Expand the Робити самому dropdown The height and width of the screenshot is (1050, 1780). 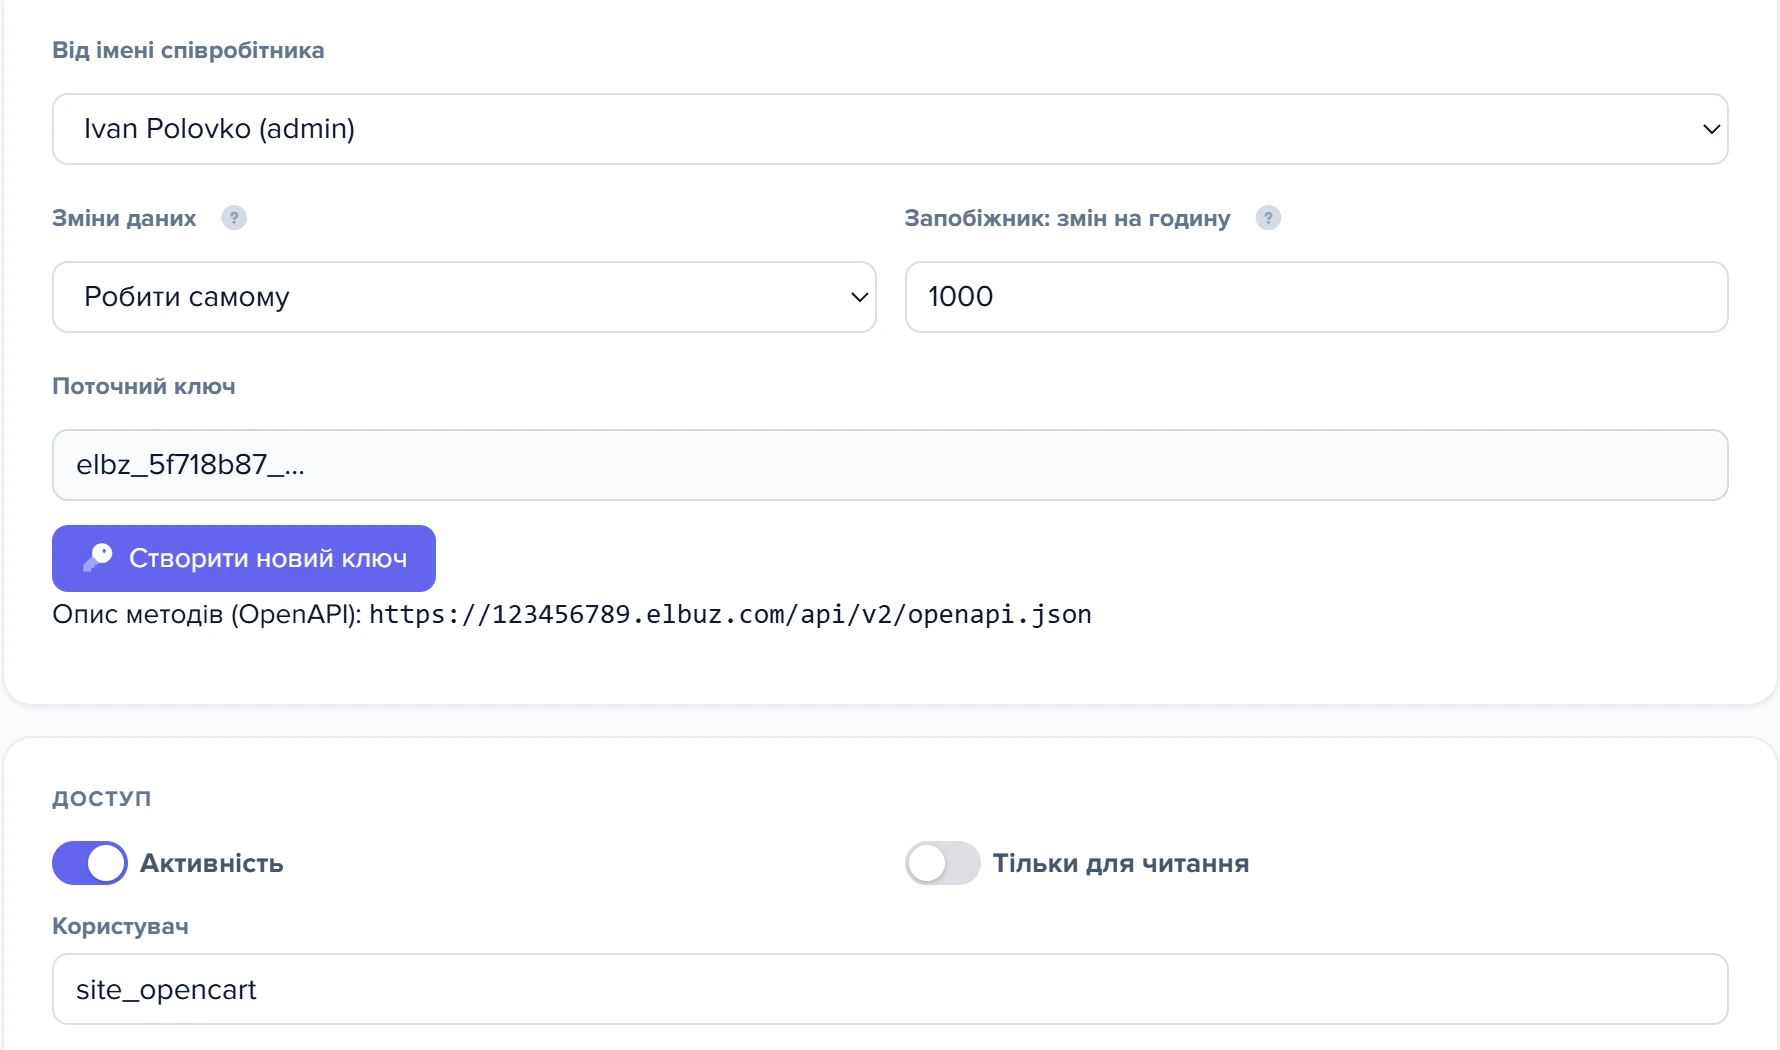tap(464, 297)
